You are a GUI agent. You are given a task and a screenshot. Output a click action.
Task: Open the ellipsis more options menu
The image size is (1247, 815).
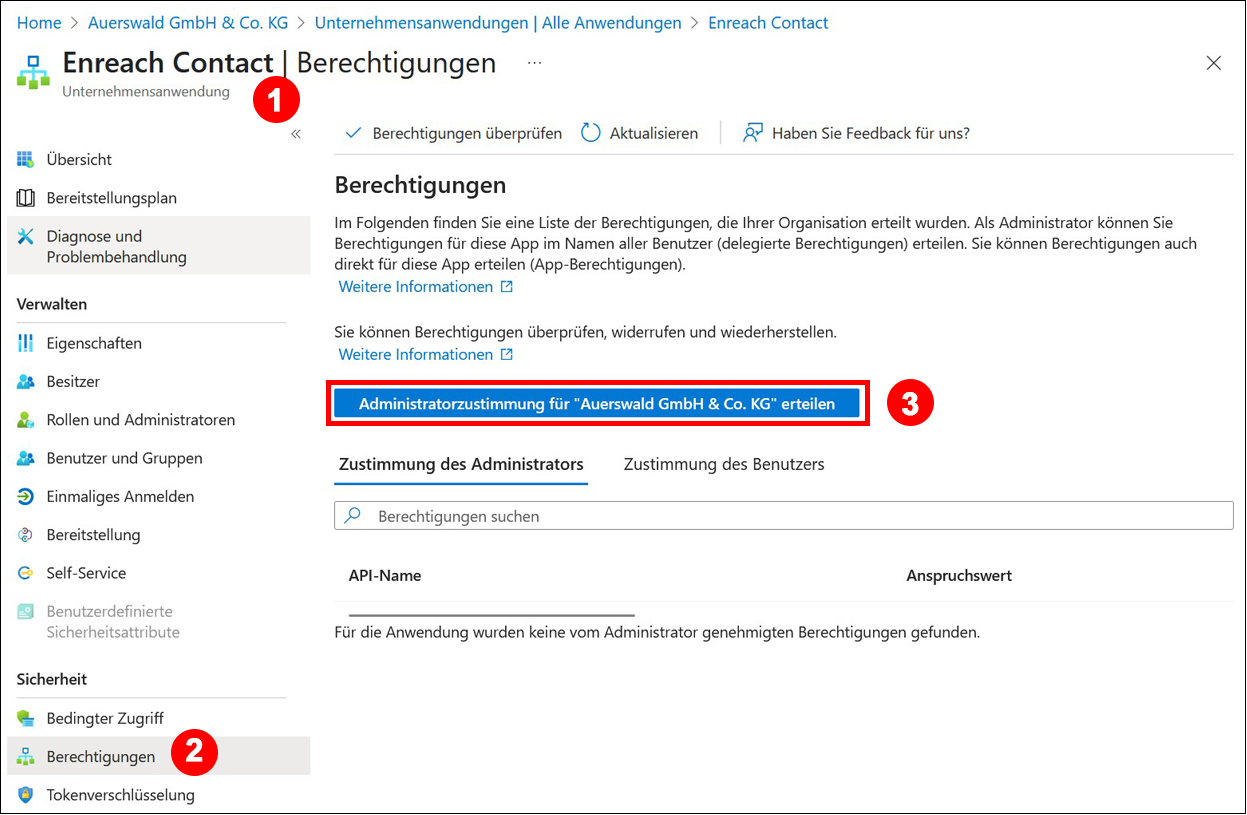[535, 63]
